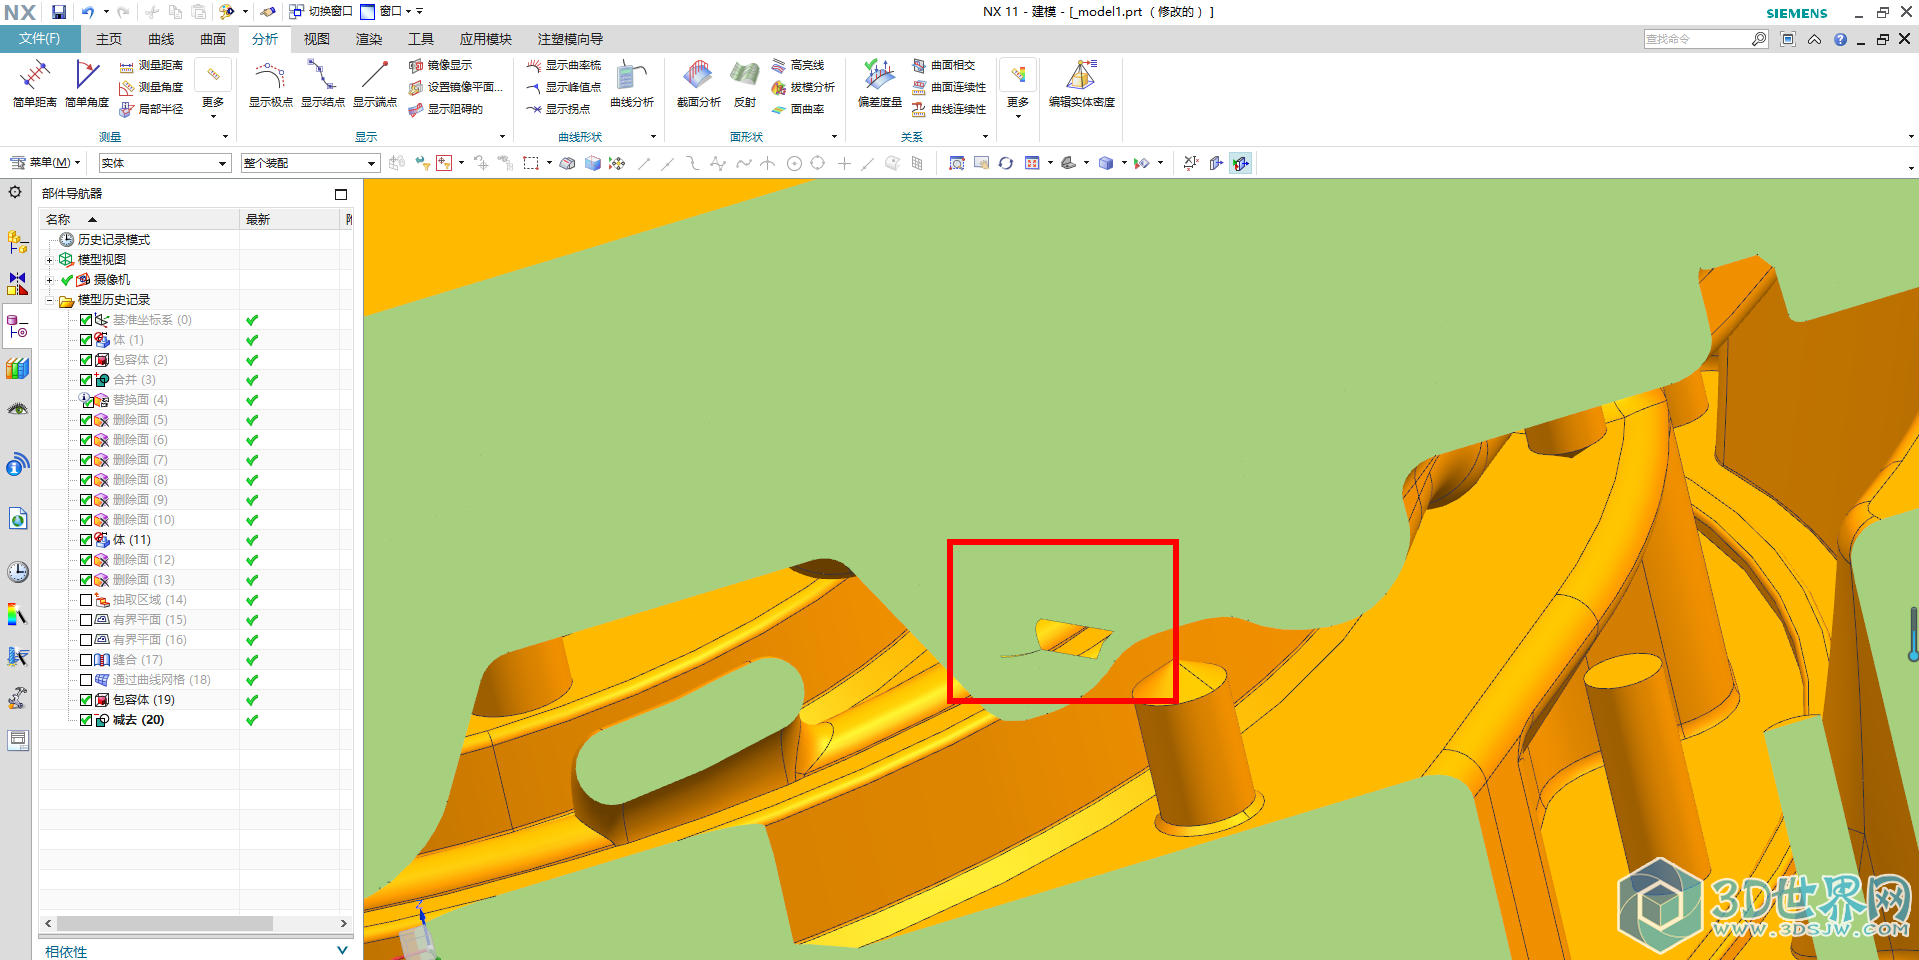Open 编辑实体密度 tool

pos(1081,84)
